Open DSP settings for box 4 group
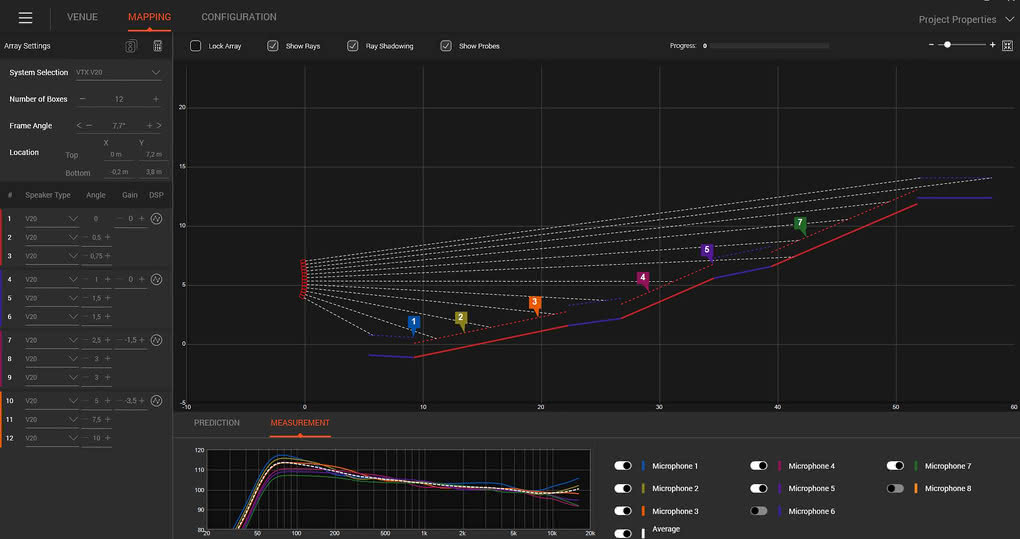1020x539 pixels. (156, 279)
